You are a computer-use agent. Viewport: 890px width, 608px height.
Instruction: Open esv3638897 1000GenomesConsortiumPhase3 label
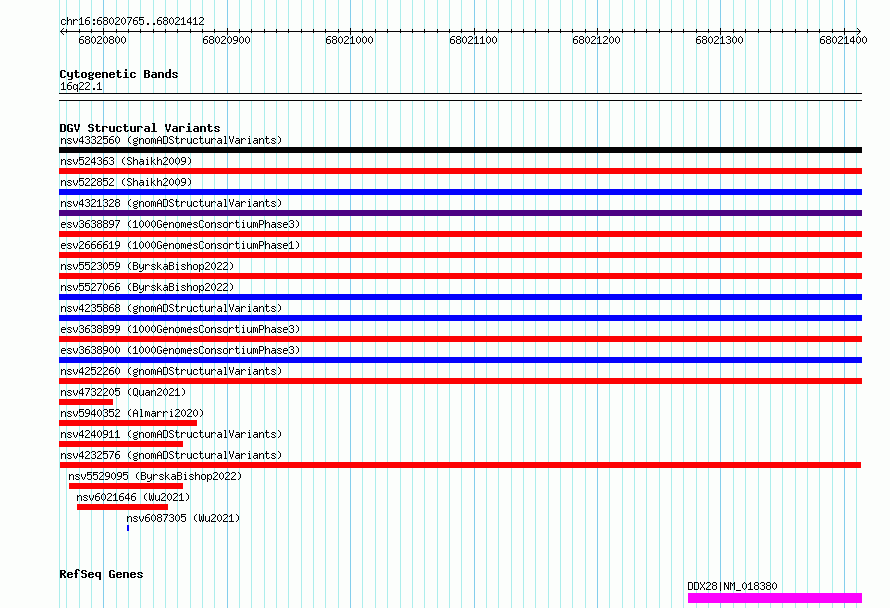(180, 224)
